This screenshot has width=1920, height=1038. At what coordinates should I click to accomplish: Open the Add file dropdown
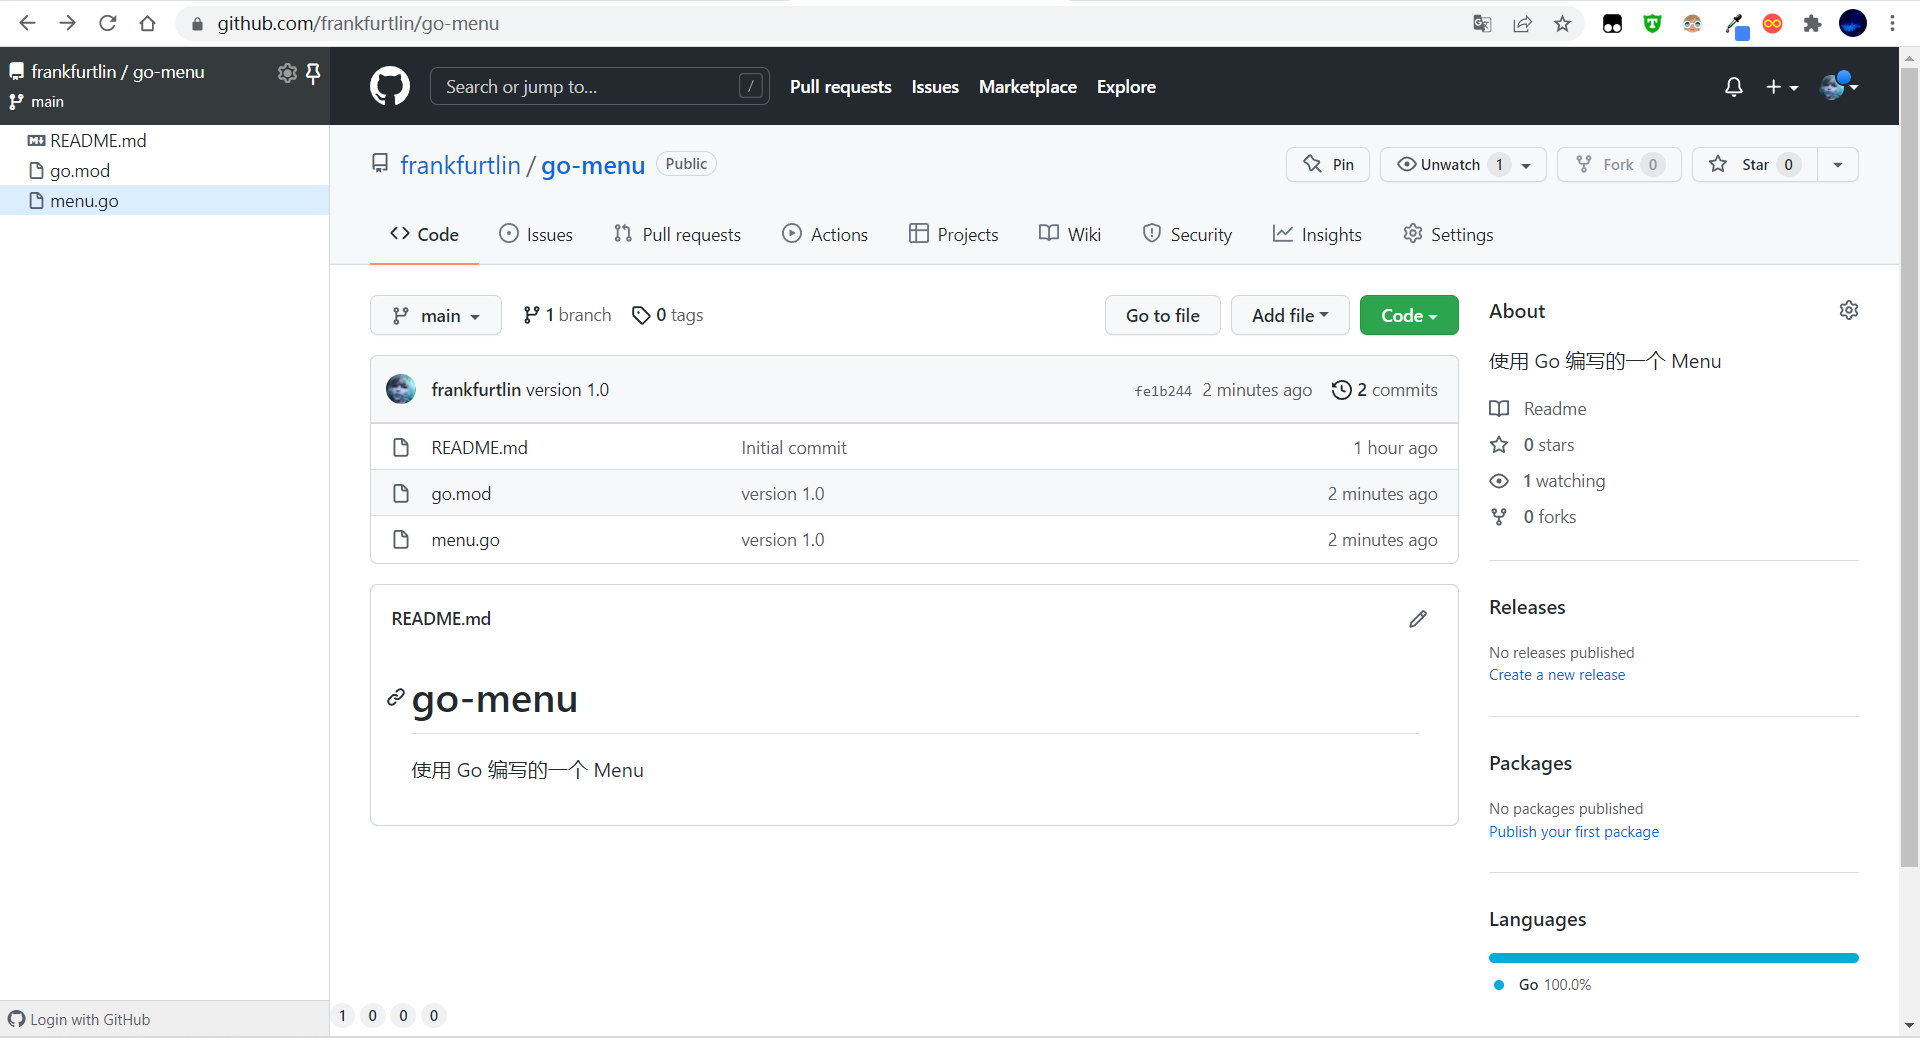(1290, 315)
